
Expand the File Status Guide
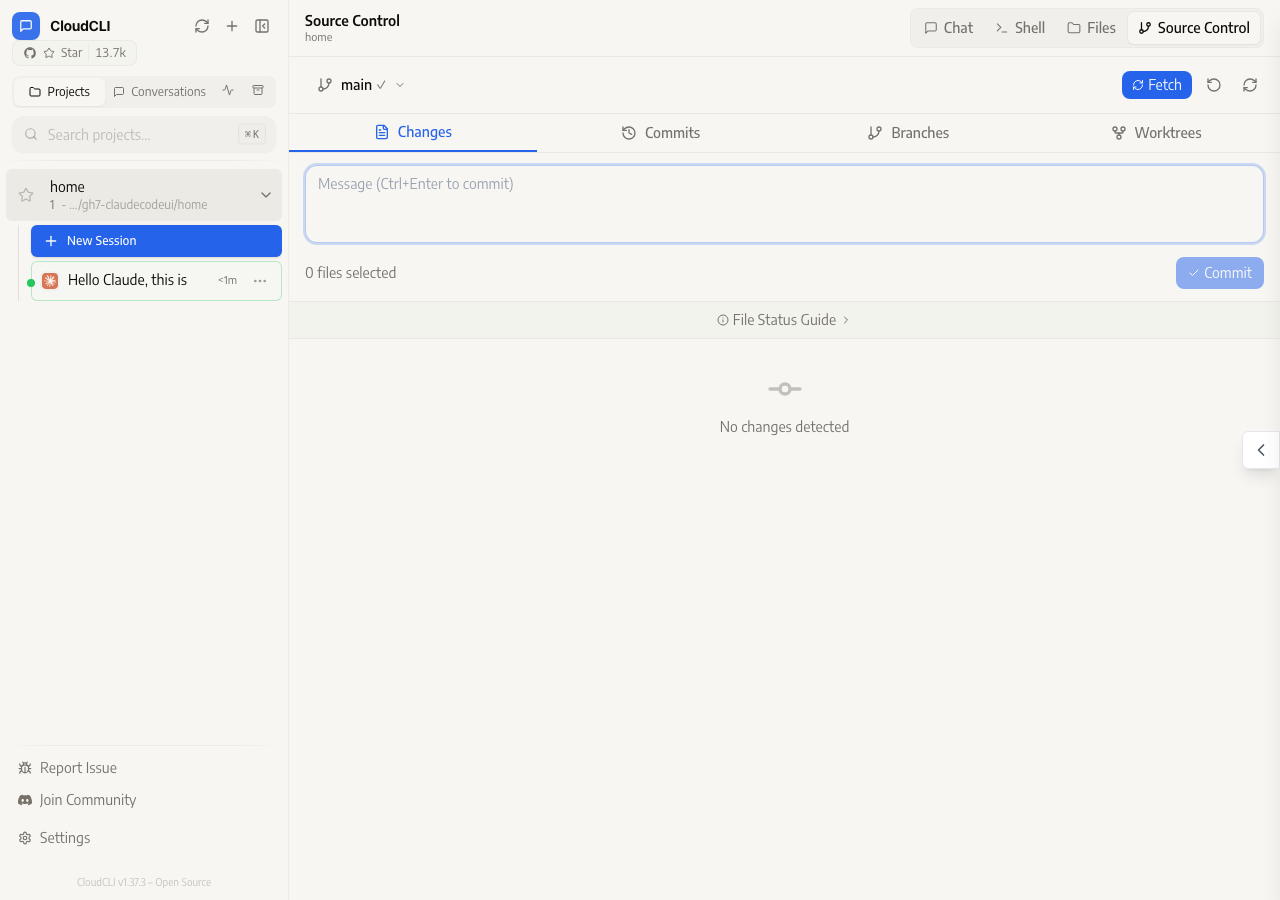(784, 320)
